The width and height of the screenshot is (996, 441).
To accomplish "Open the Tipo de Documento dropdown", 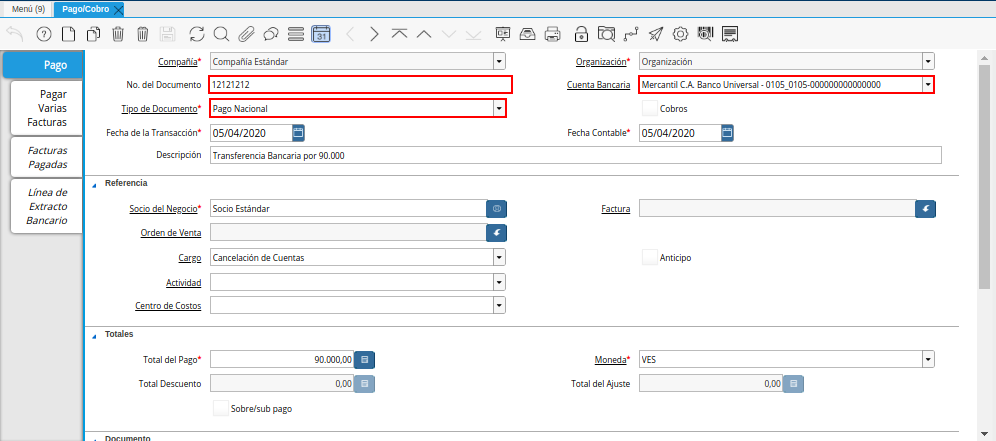I will pos(498,108).
